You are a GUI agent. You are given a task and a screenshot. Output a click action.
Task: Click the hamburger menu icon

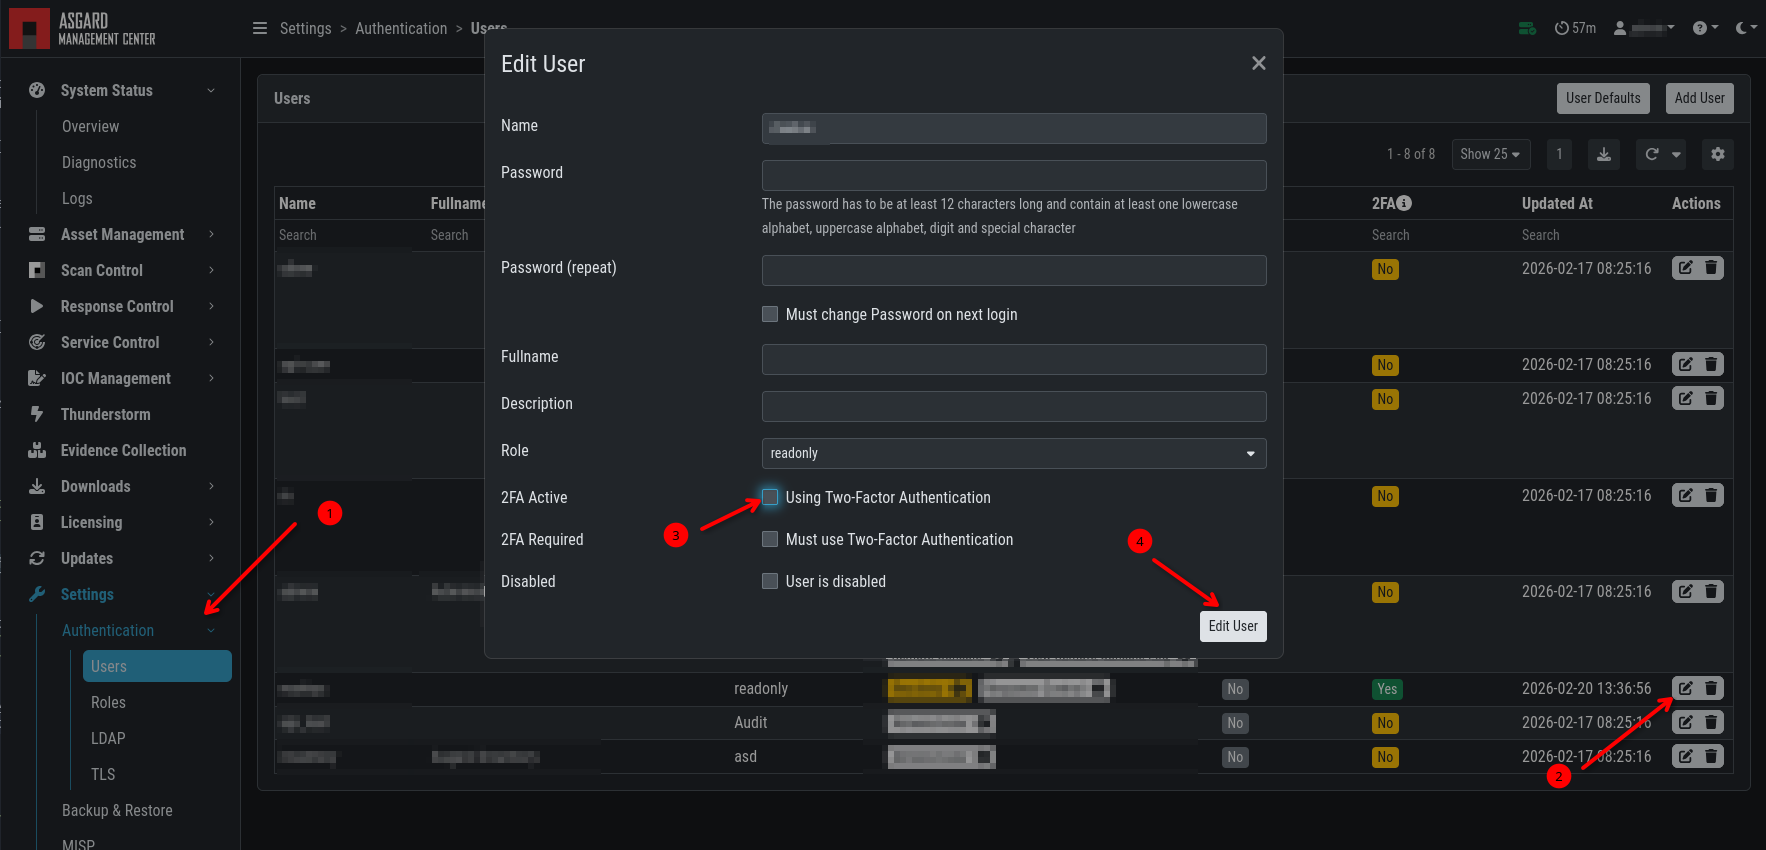point(260,28)
